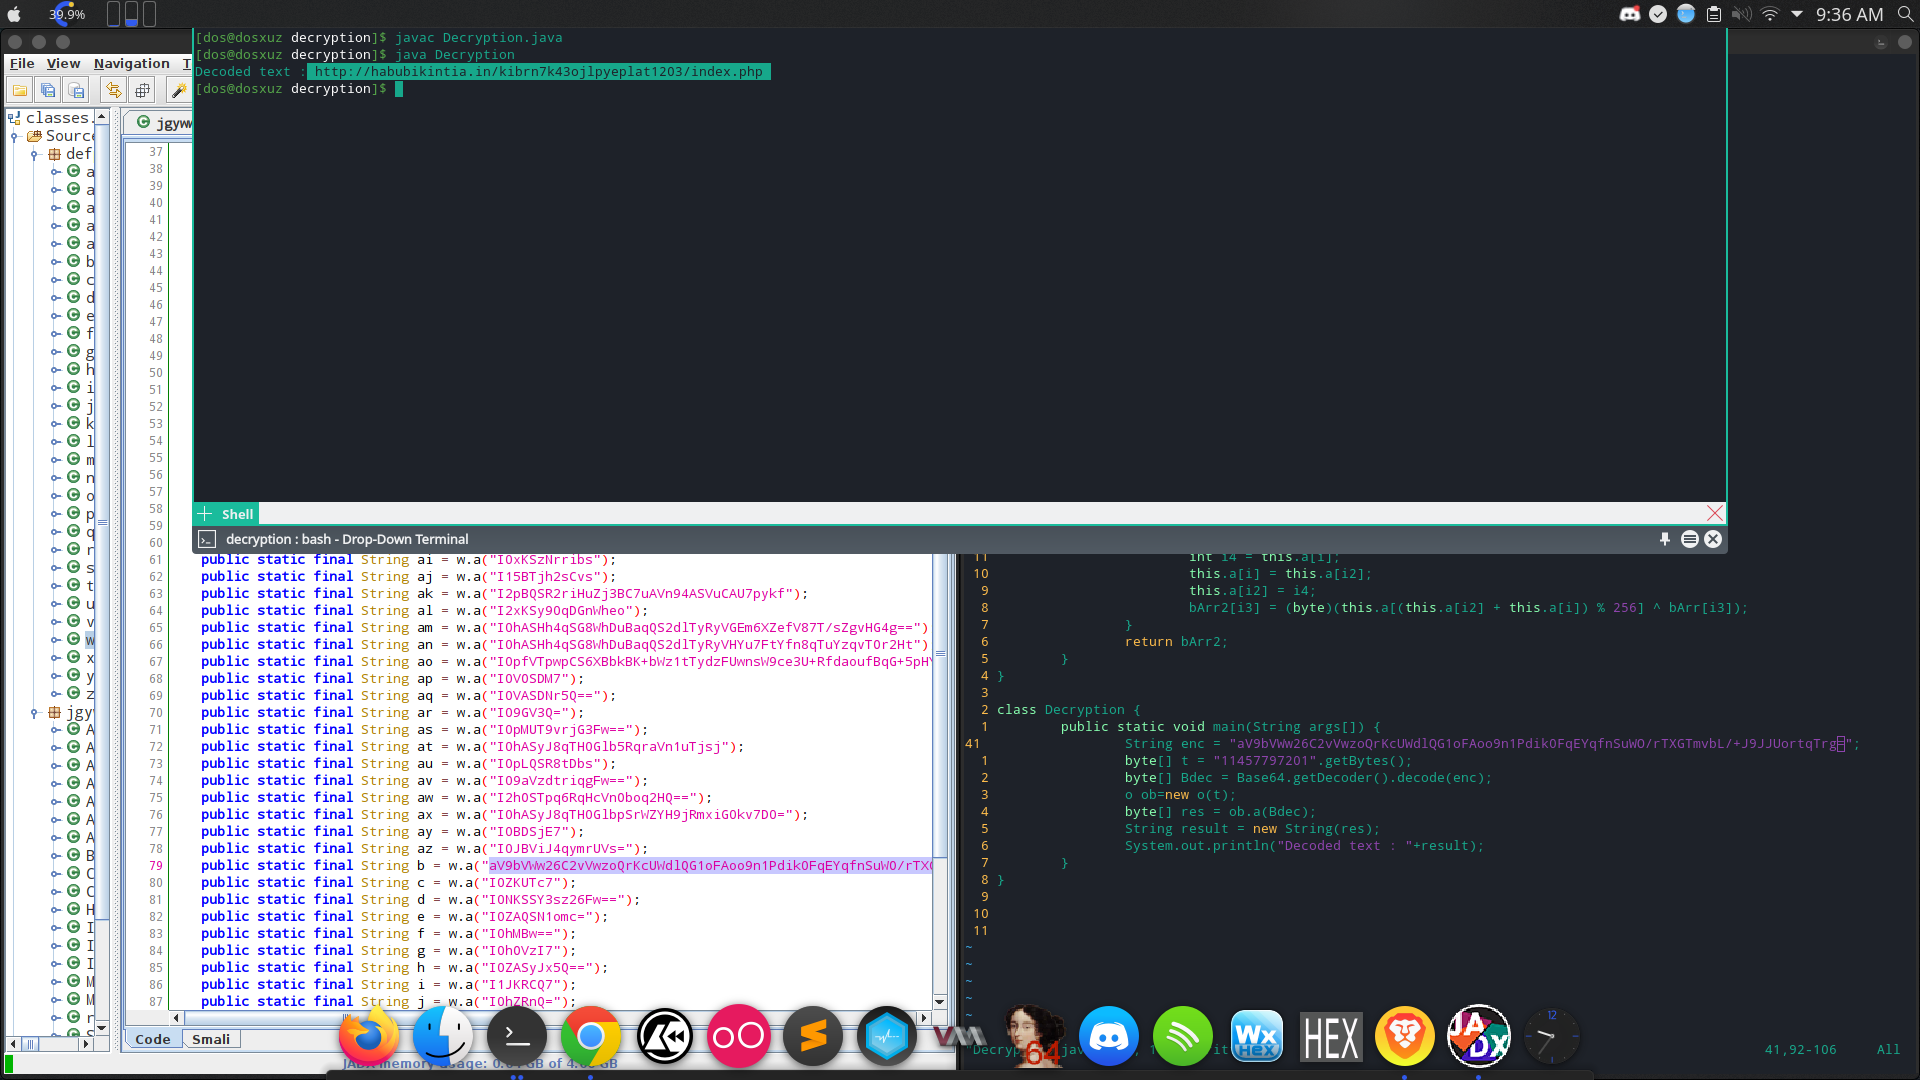Collapse the Source code tree node
Image resolution: width=1920 pixels, height=1080 pixels.
pyautogui.click(x=15, y=137)
